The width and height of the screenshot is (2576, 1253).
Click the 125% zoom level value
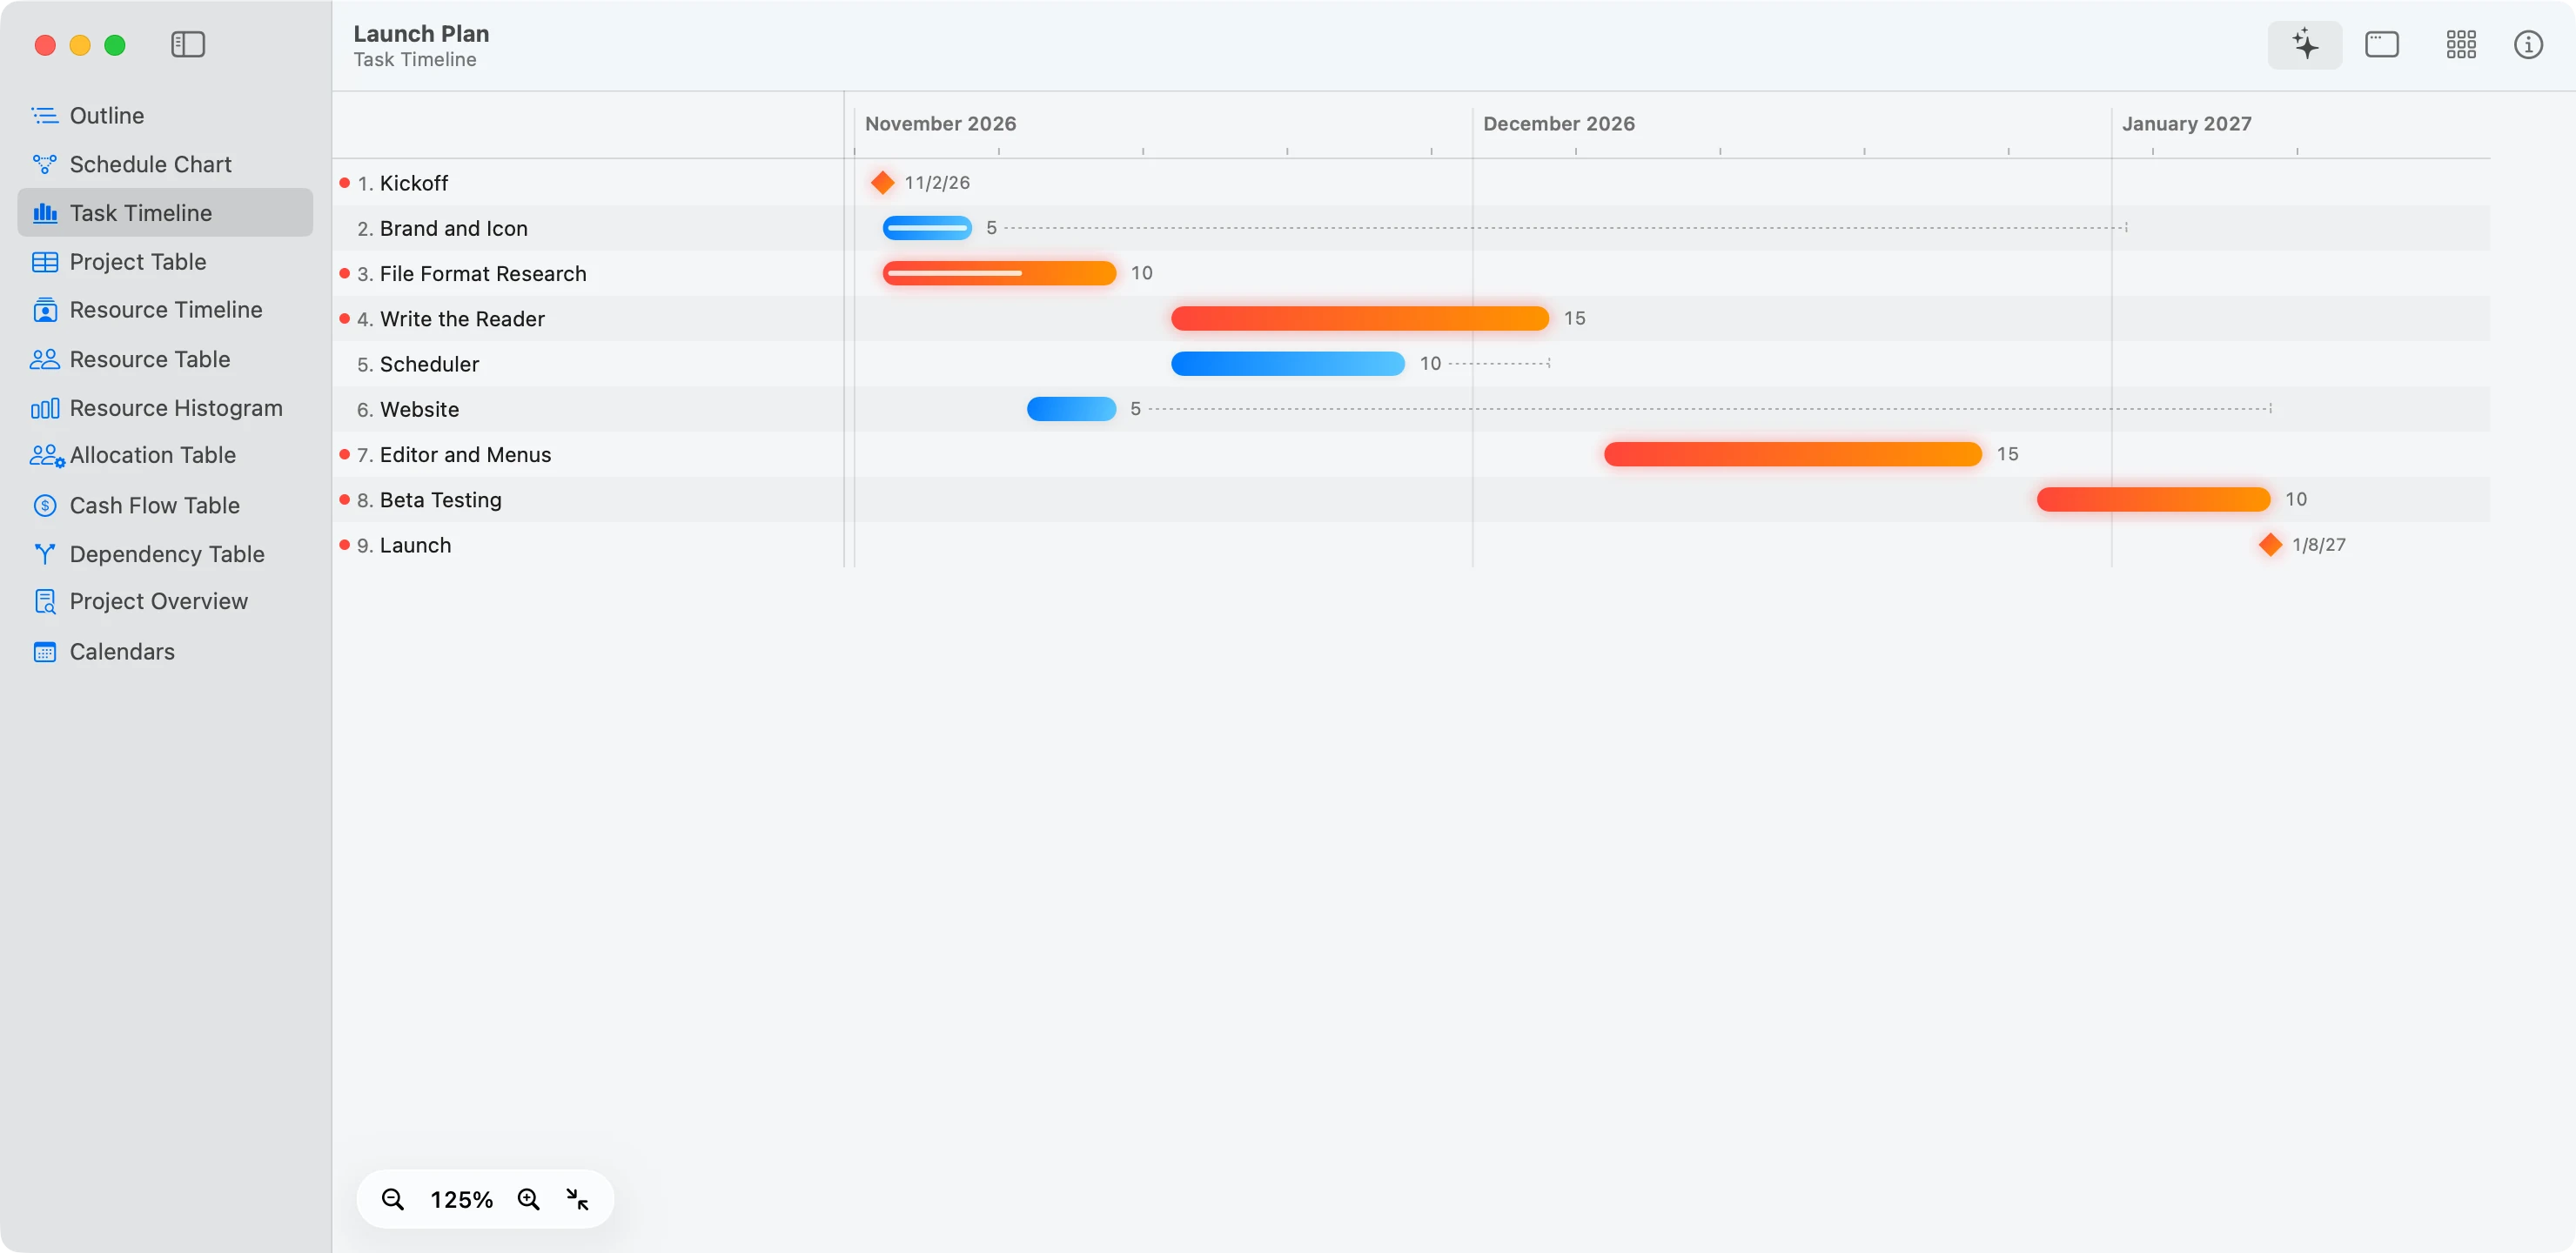point(461,1199)
